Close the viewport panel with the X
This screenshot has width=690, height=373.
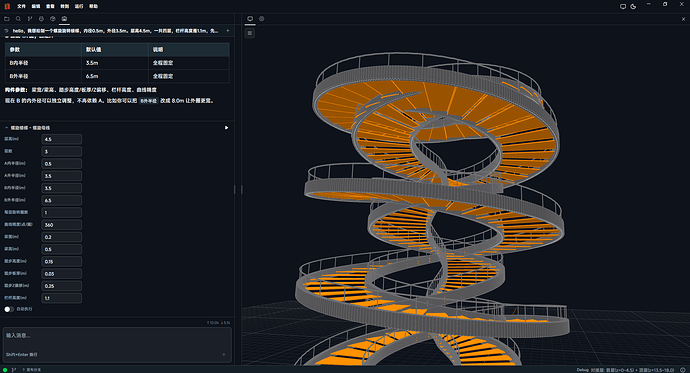[683, 19]
